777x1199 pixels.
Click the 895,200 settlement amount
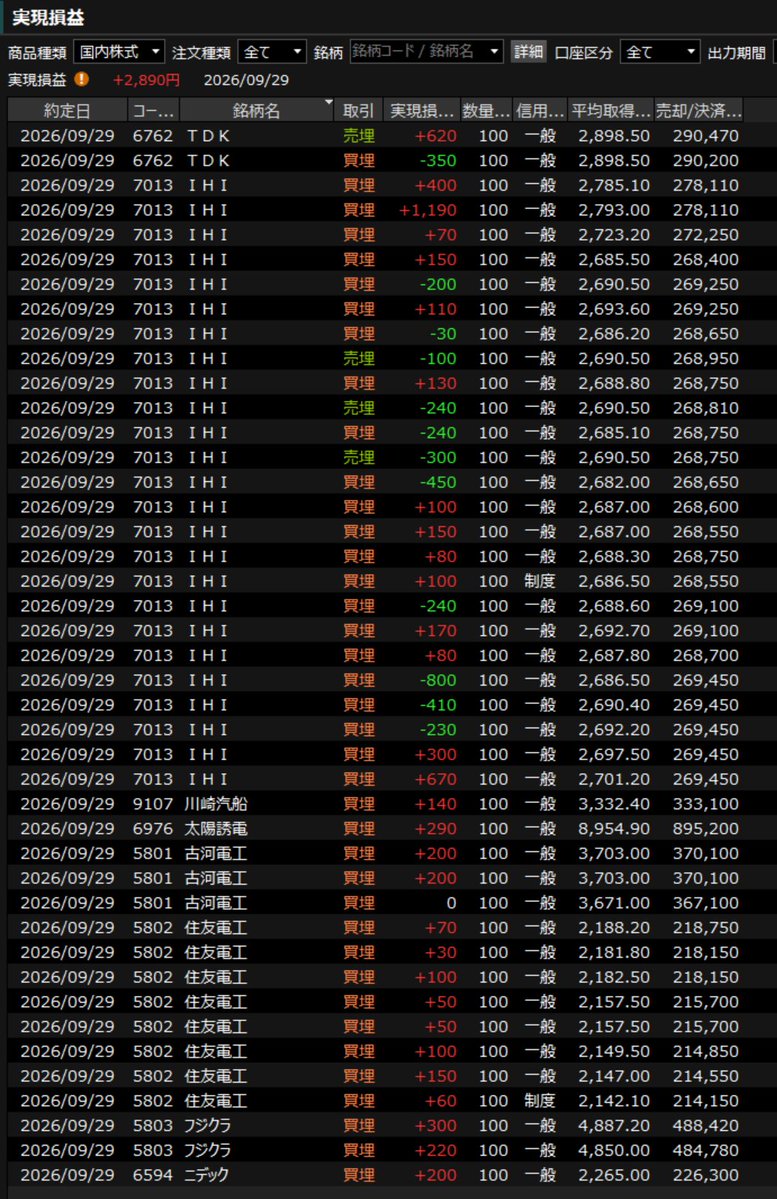pos(706,828)
